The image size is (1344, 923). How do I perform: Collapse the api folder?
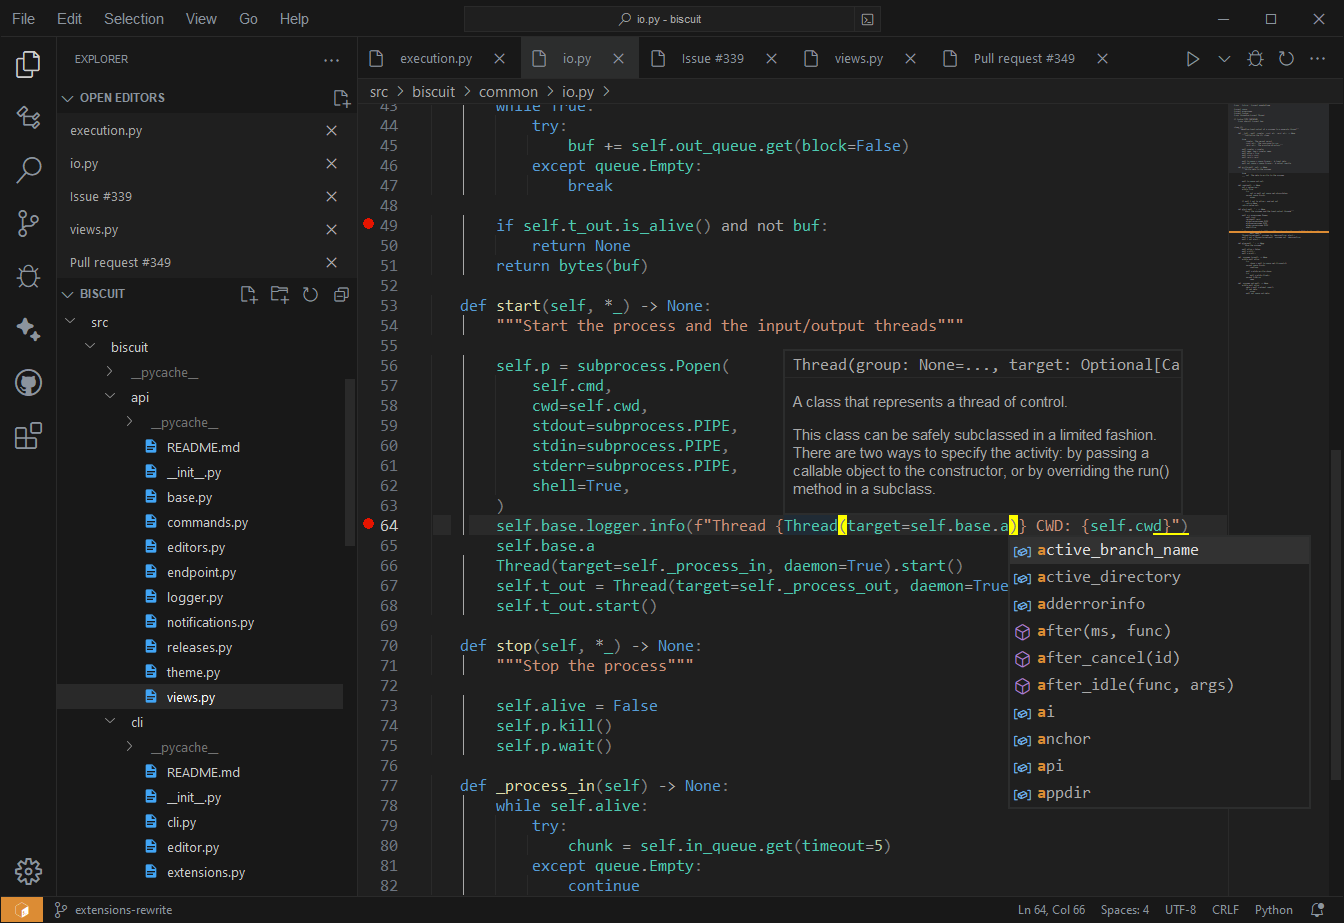(110, 397)
